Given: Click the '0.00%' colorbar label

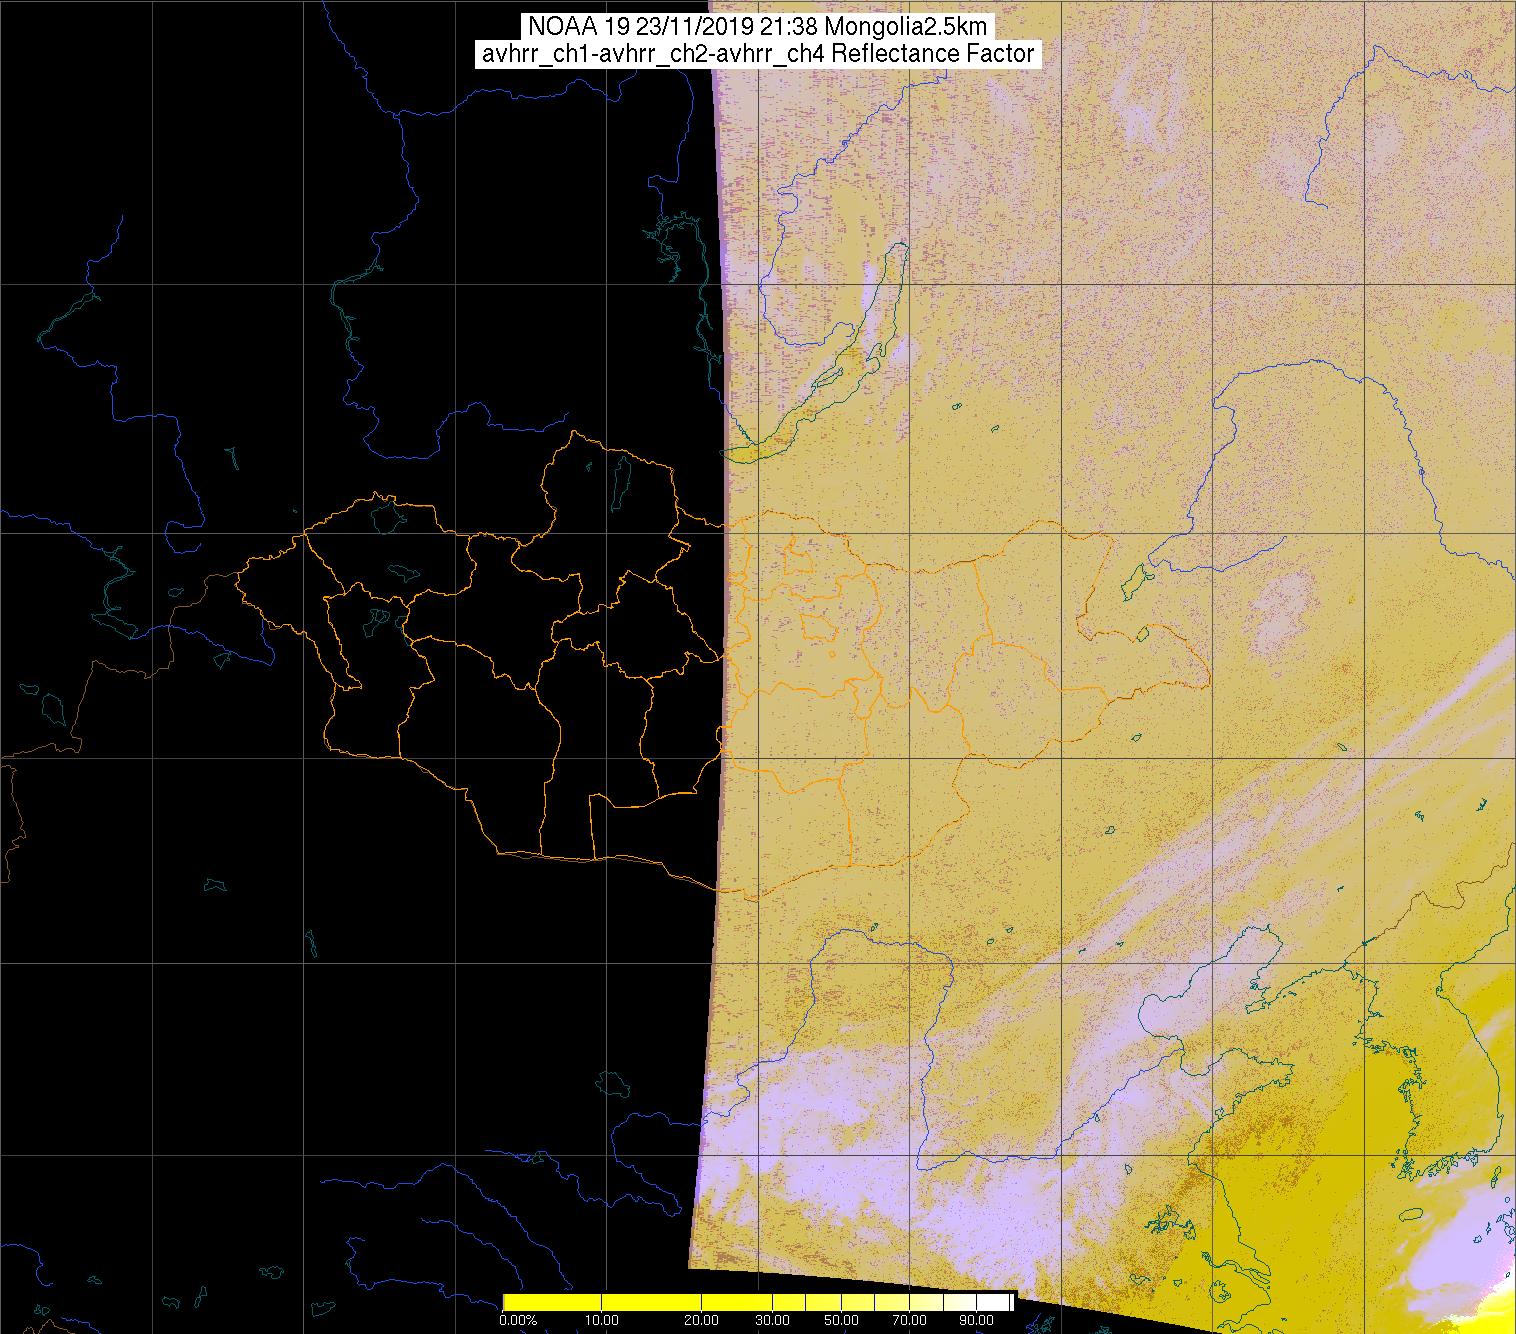Looking at the screenshot, I should pyautogui.click(x=518, y=1321).
